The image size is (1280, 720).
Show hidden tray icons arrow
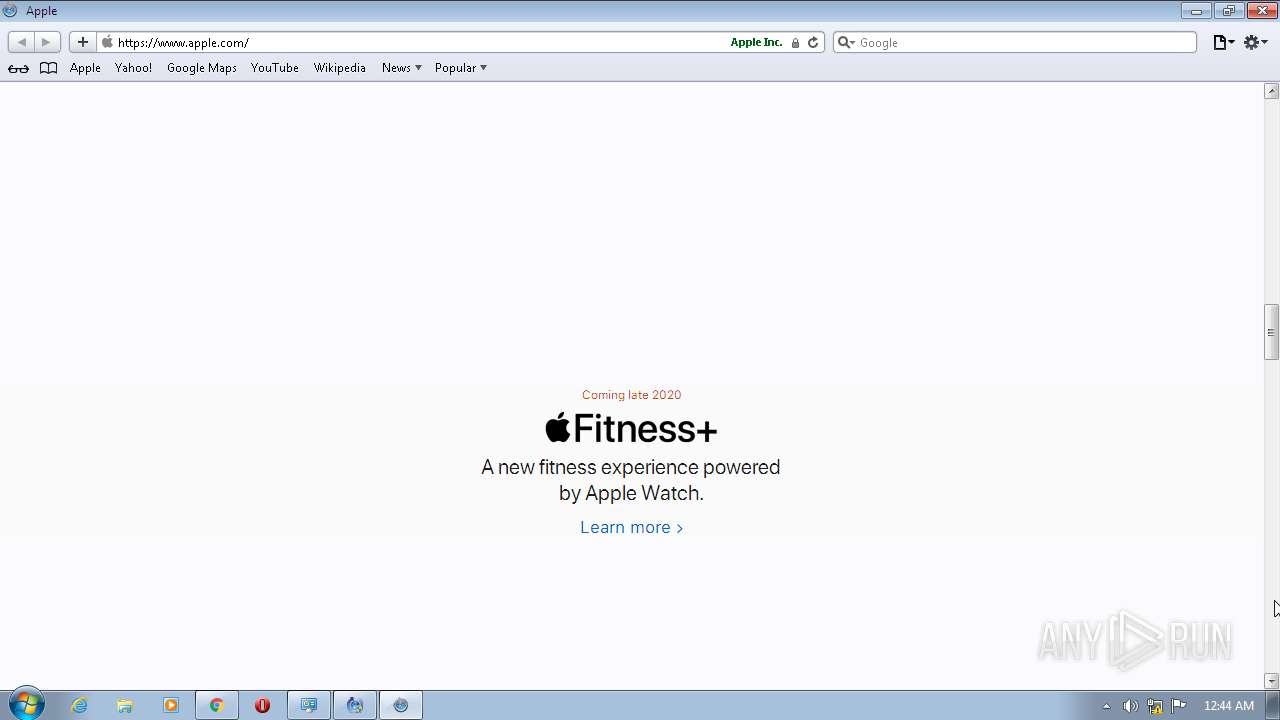(1106, 706)
